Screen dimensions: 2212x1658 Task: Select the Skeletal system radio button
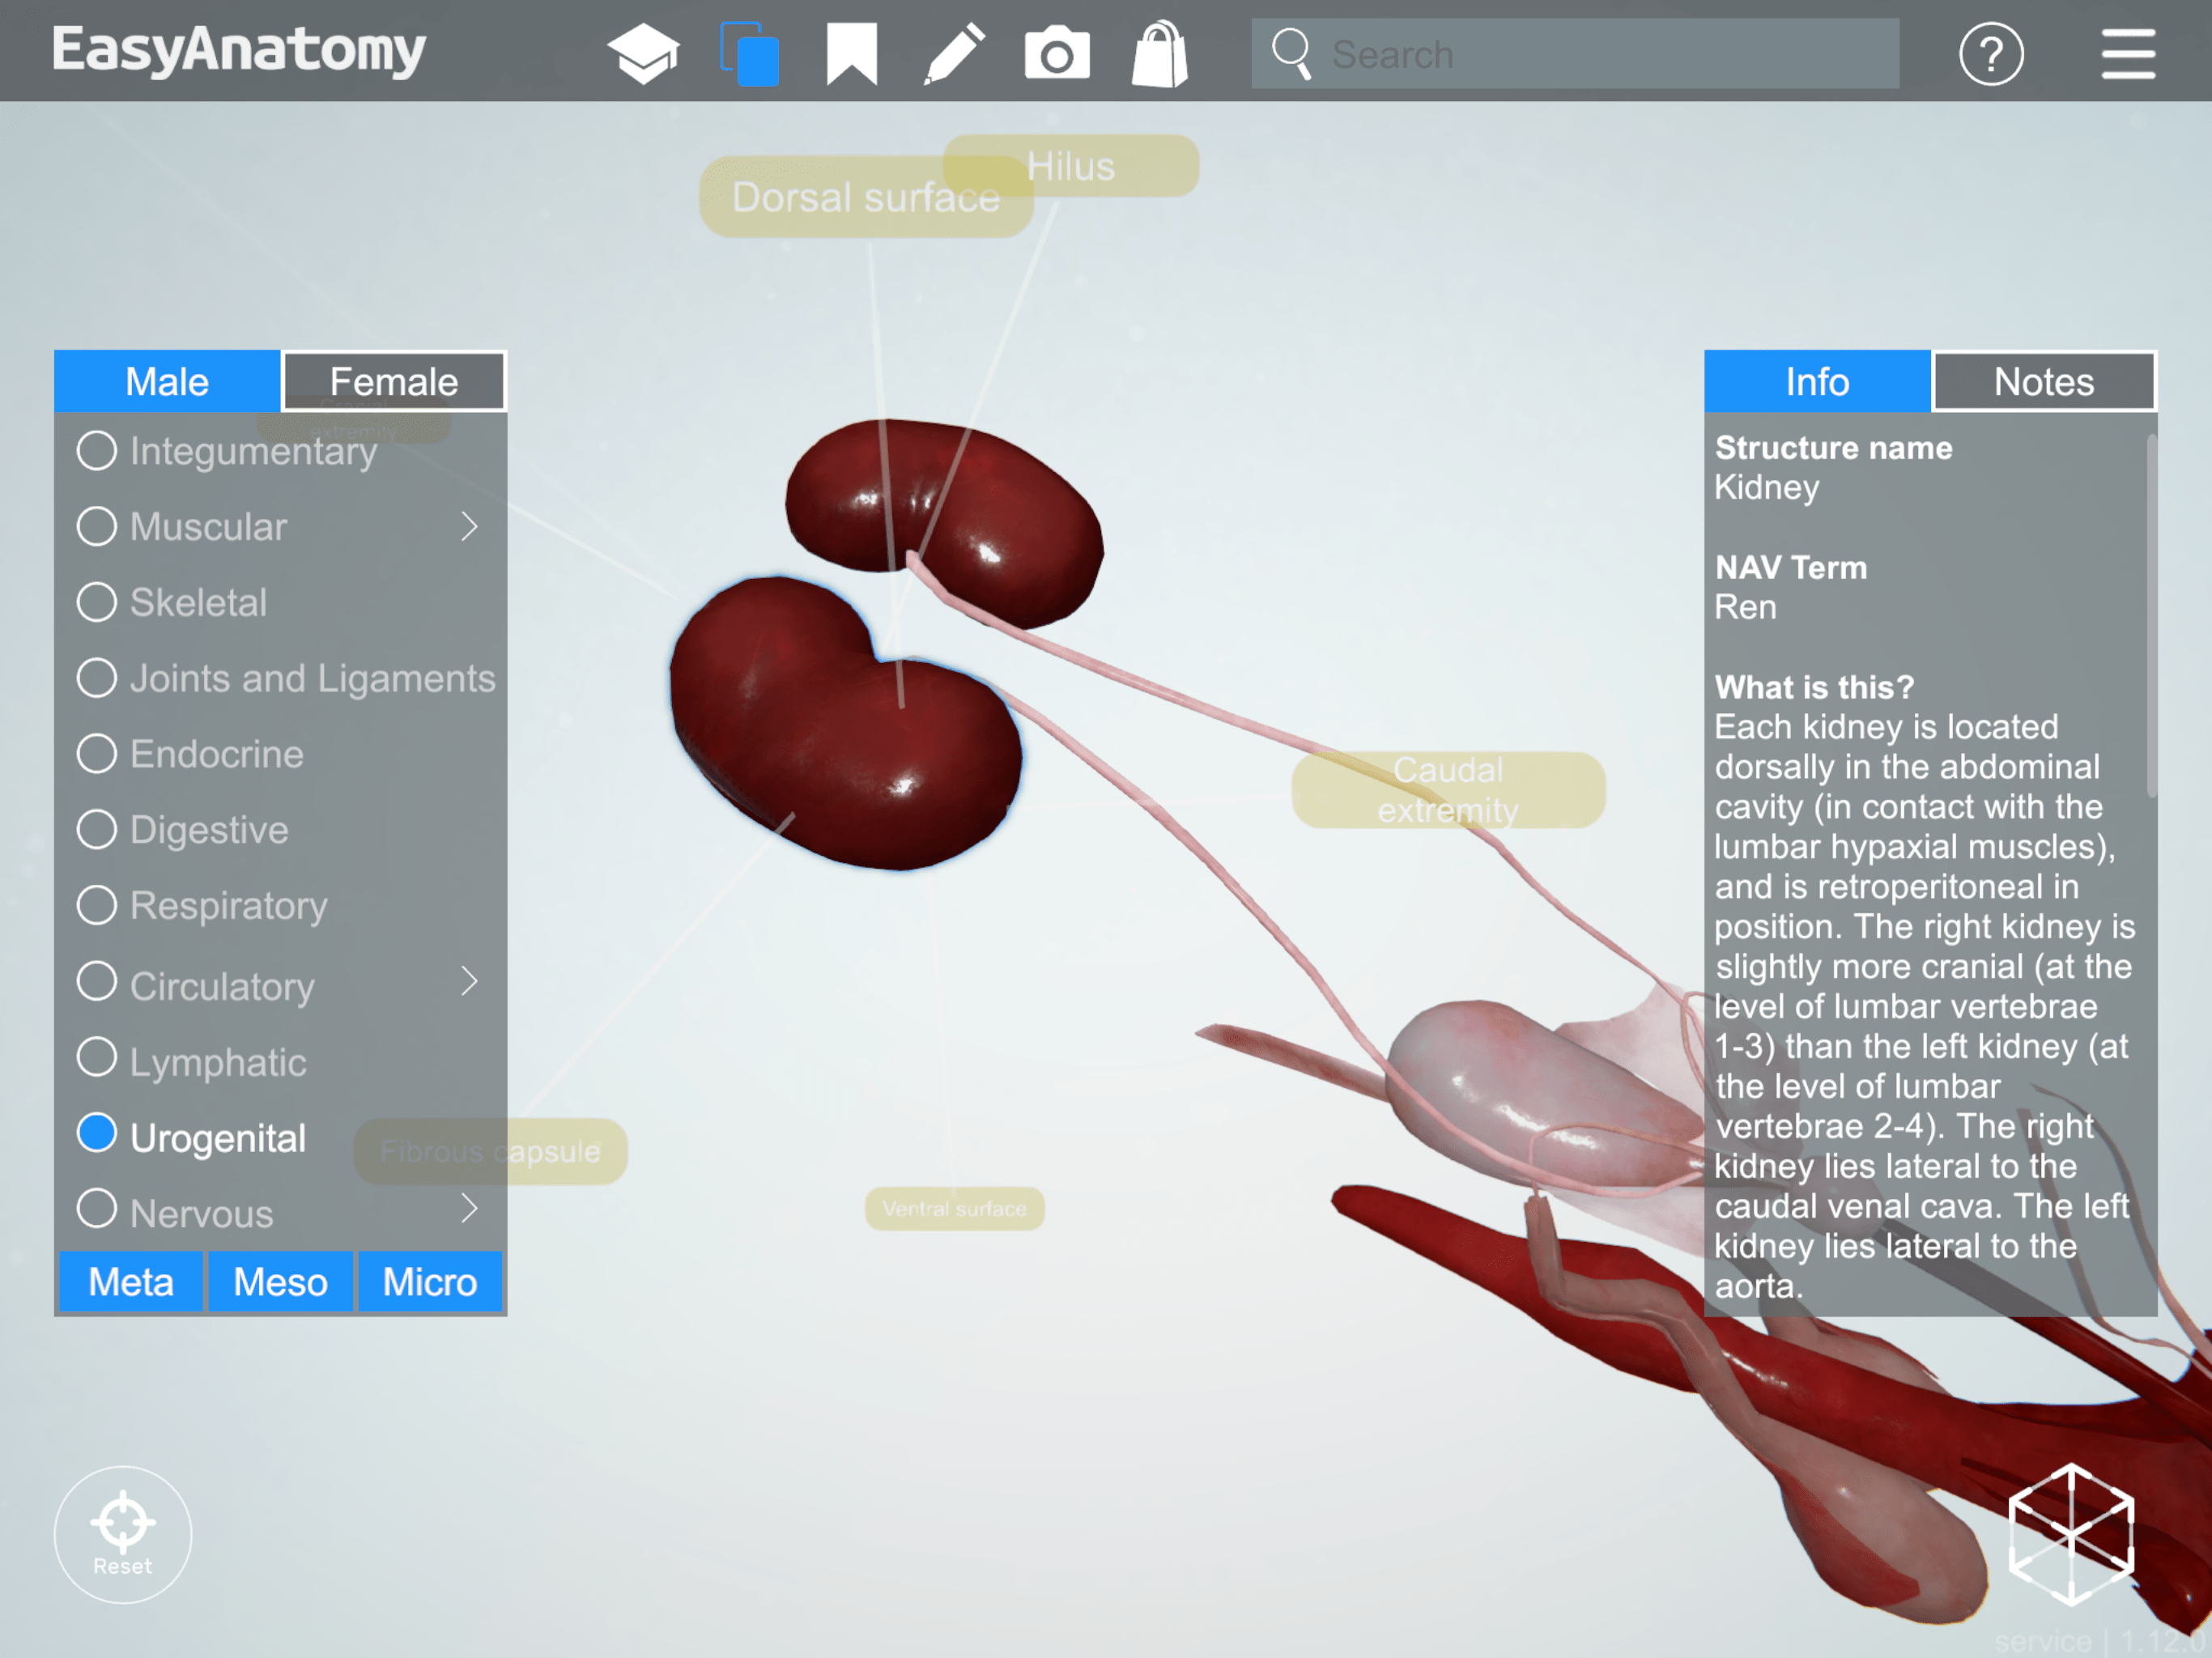click(x=97, y=602)
